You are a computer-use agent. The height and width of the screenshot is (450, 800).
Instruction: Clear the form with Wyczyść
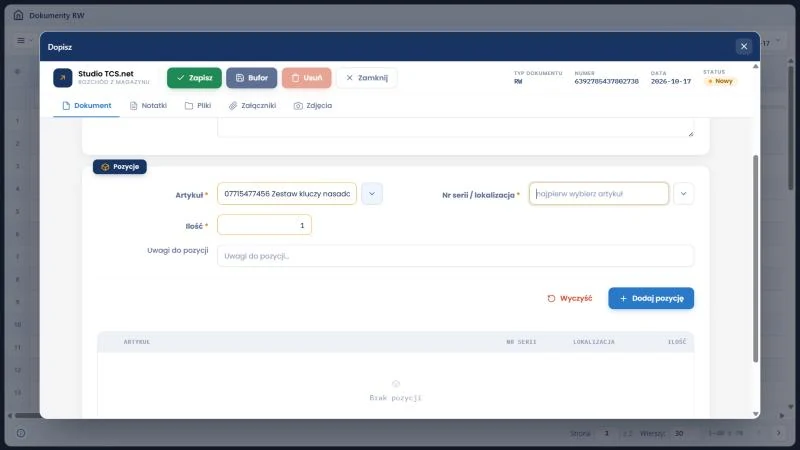click(569, 298)
